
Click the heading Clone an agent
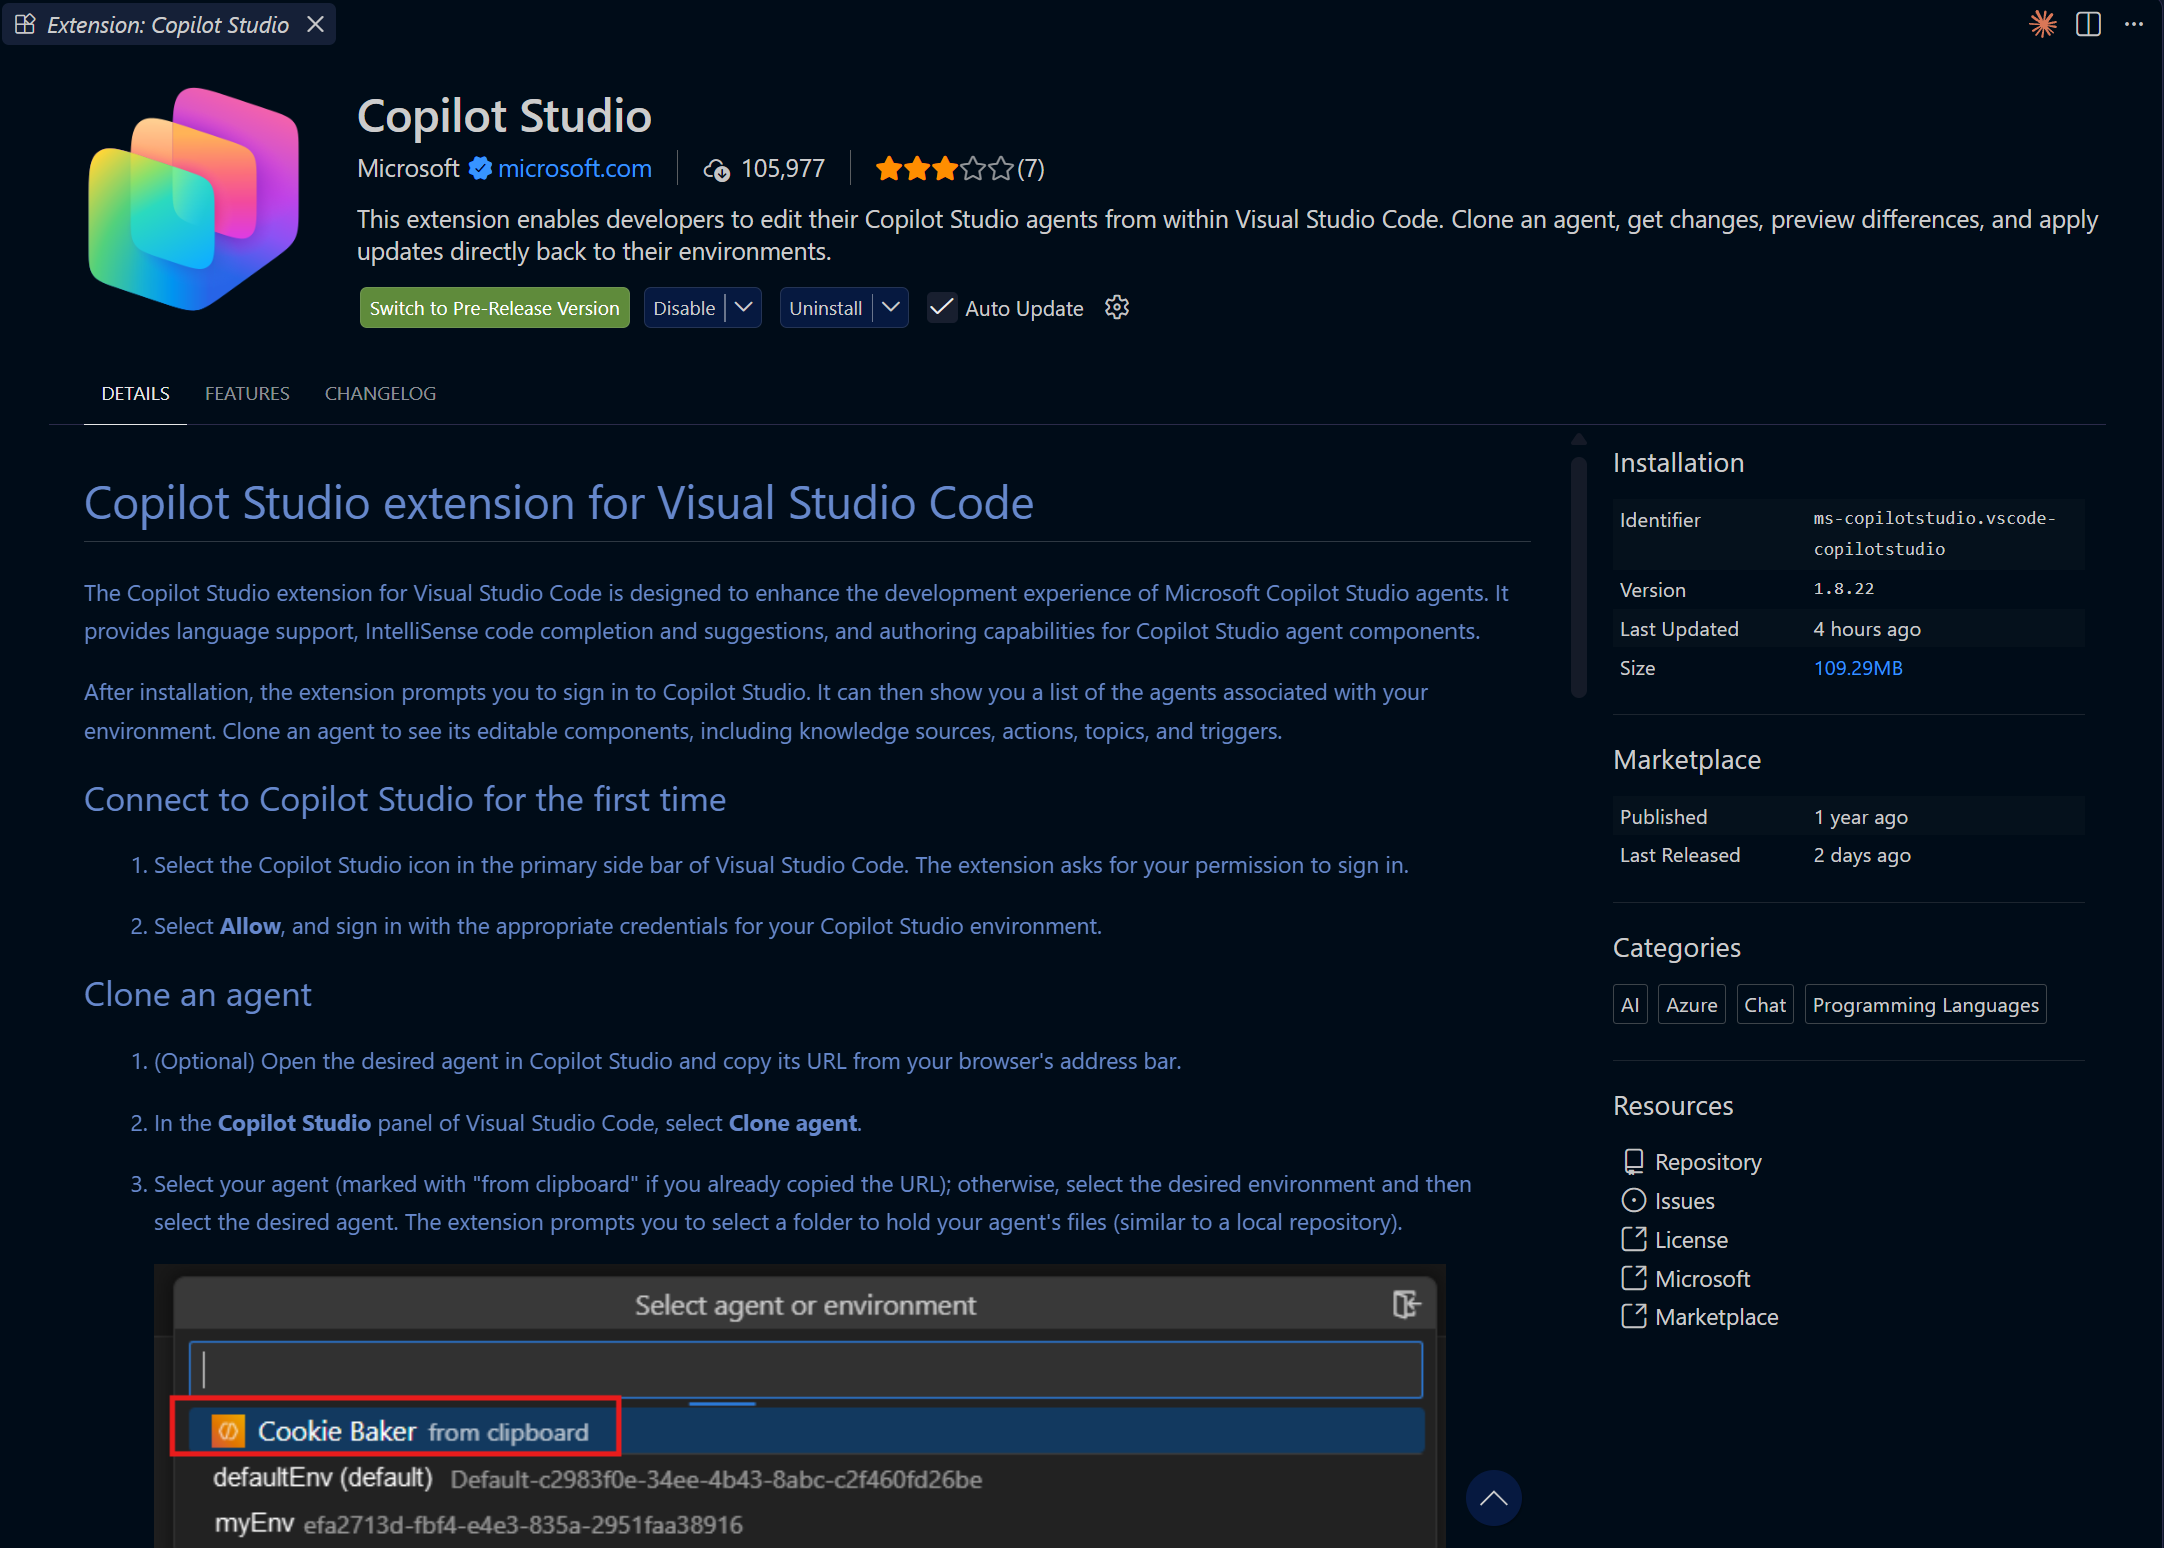(198, 995)
